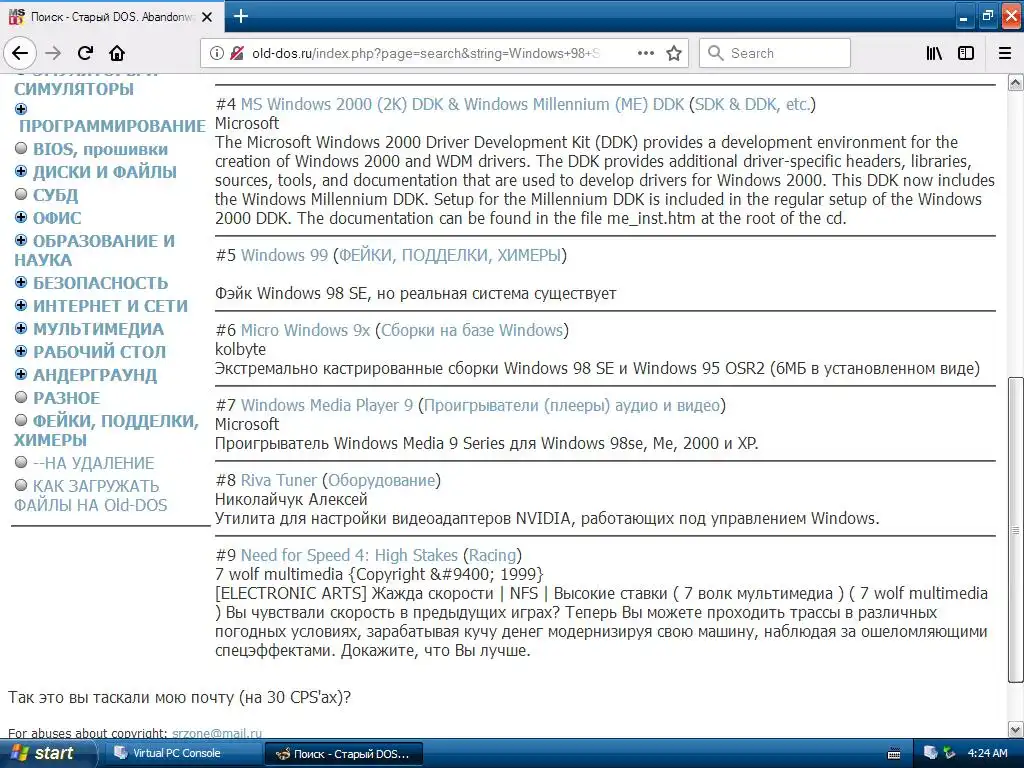The height and width of the screenshot is (768, 1024).
Task: Click the scrollbar down arrow
Action: coord(1015,729)
